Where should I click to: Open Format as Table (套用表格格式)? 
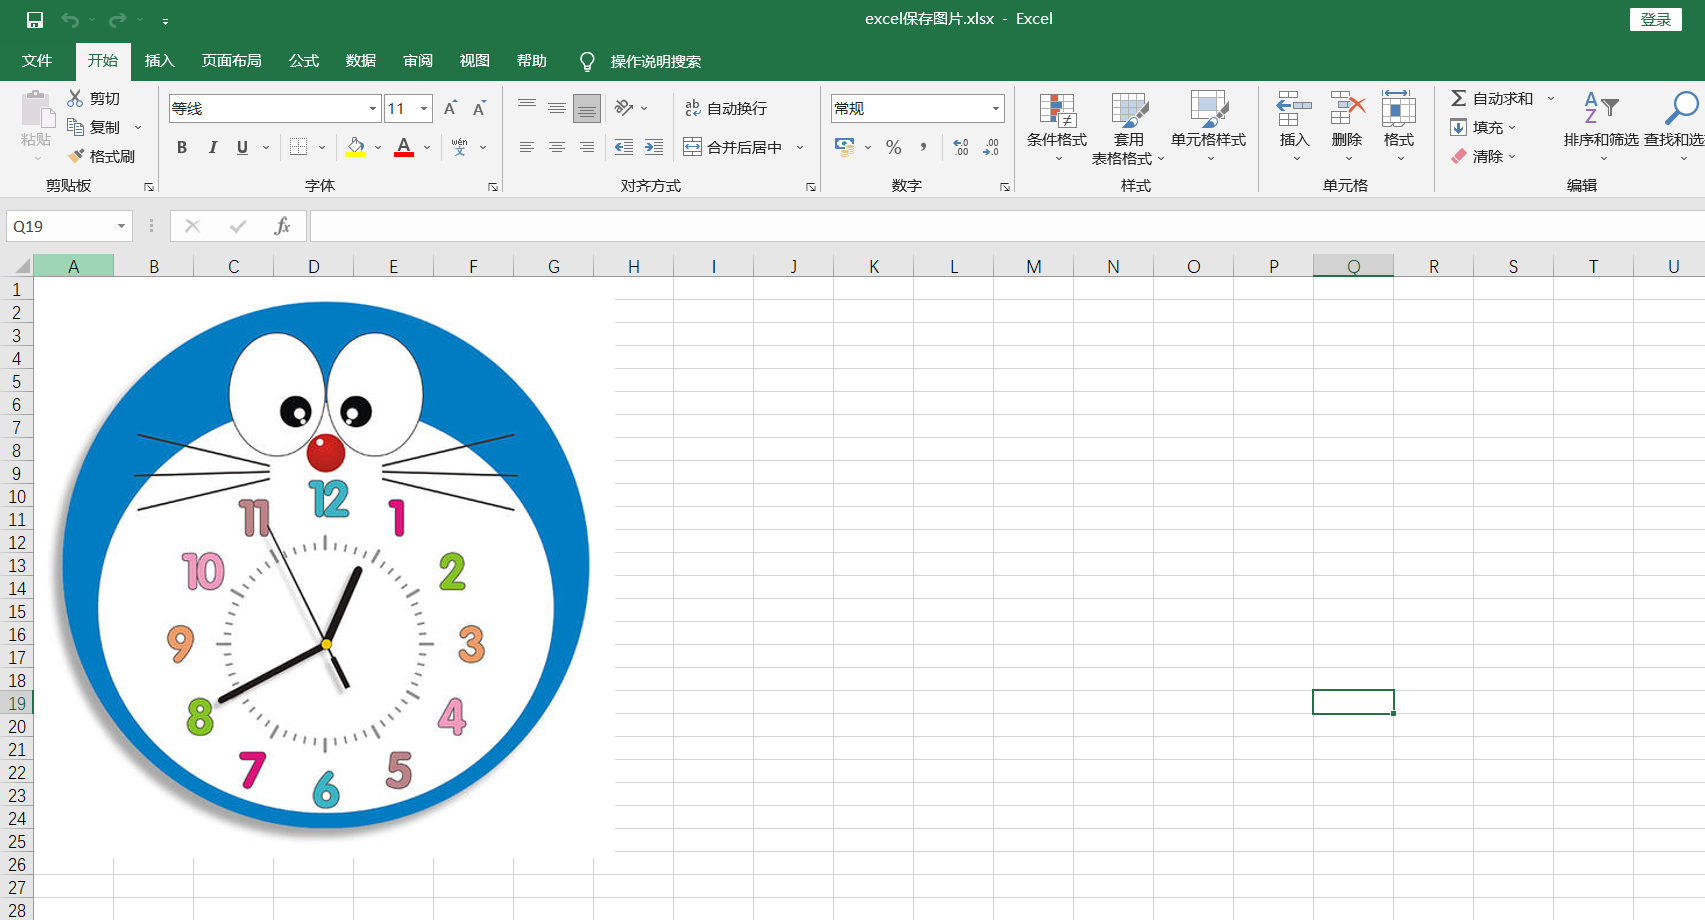1128,128
